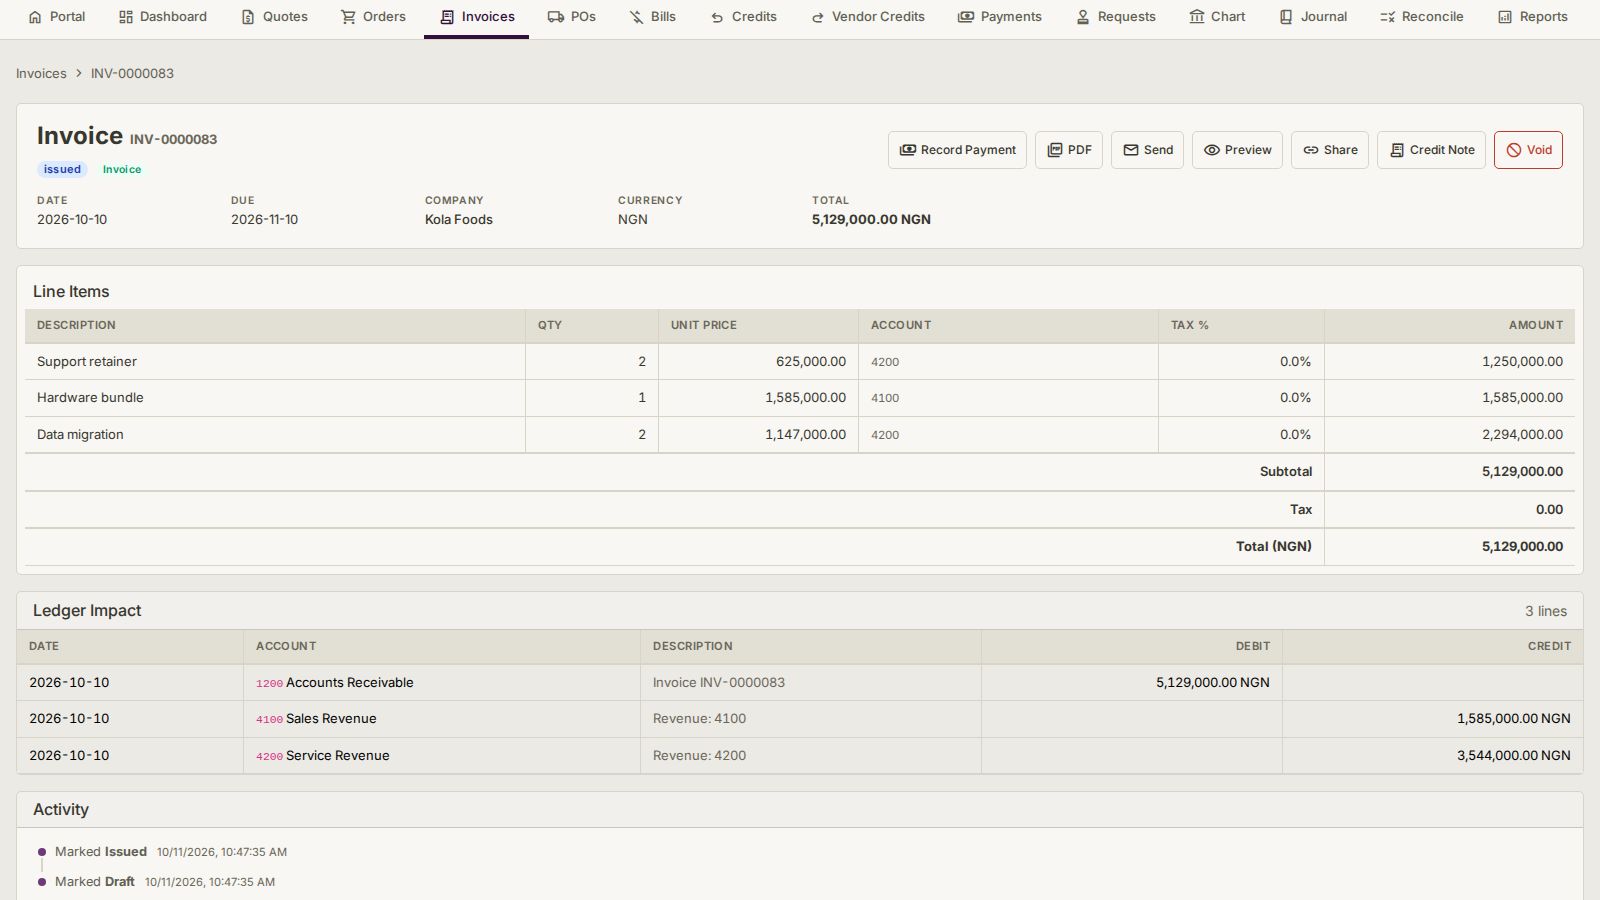Viewport: 1600px width, 900px height.
Task: Click the Journal book icon
Action: 1286,17
